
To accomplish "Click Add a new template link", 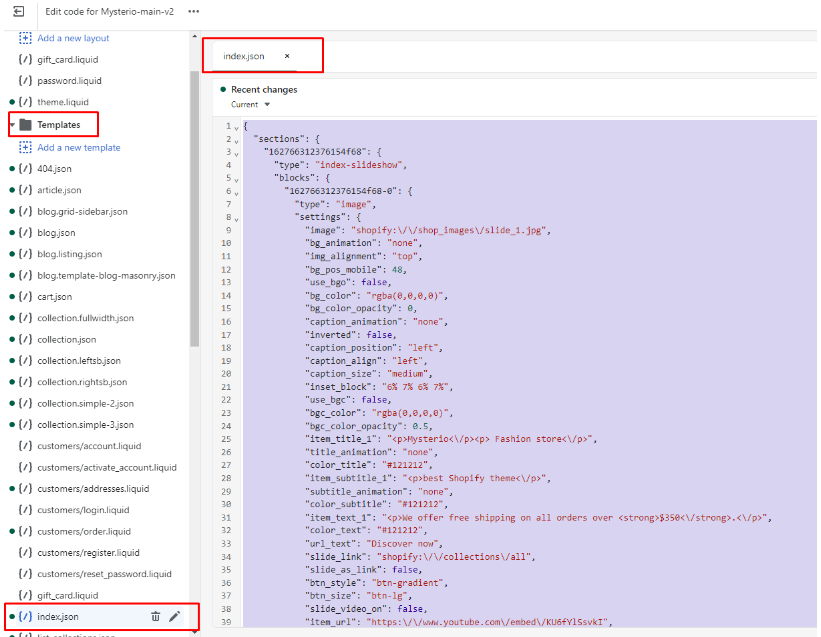I will pyautogui.click(x=79, y=148).
